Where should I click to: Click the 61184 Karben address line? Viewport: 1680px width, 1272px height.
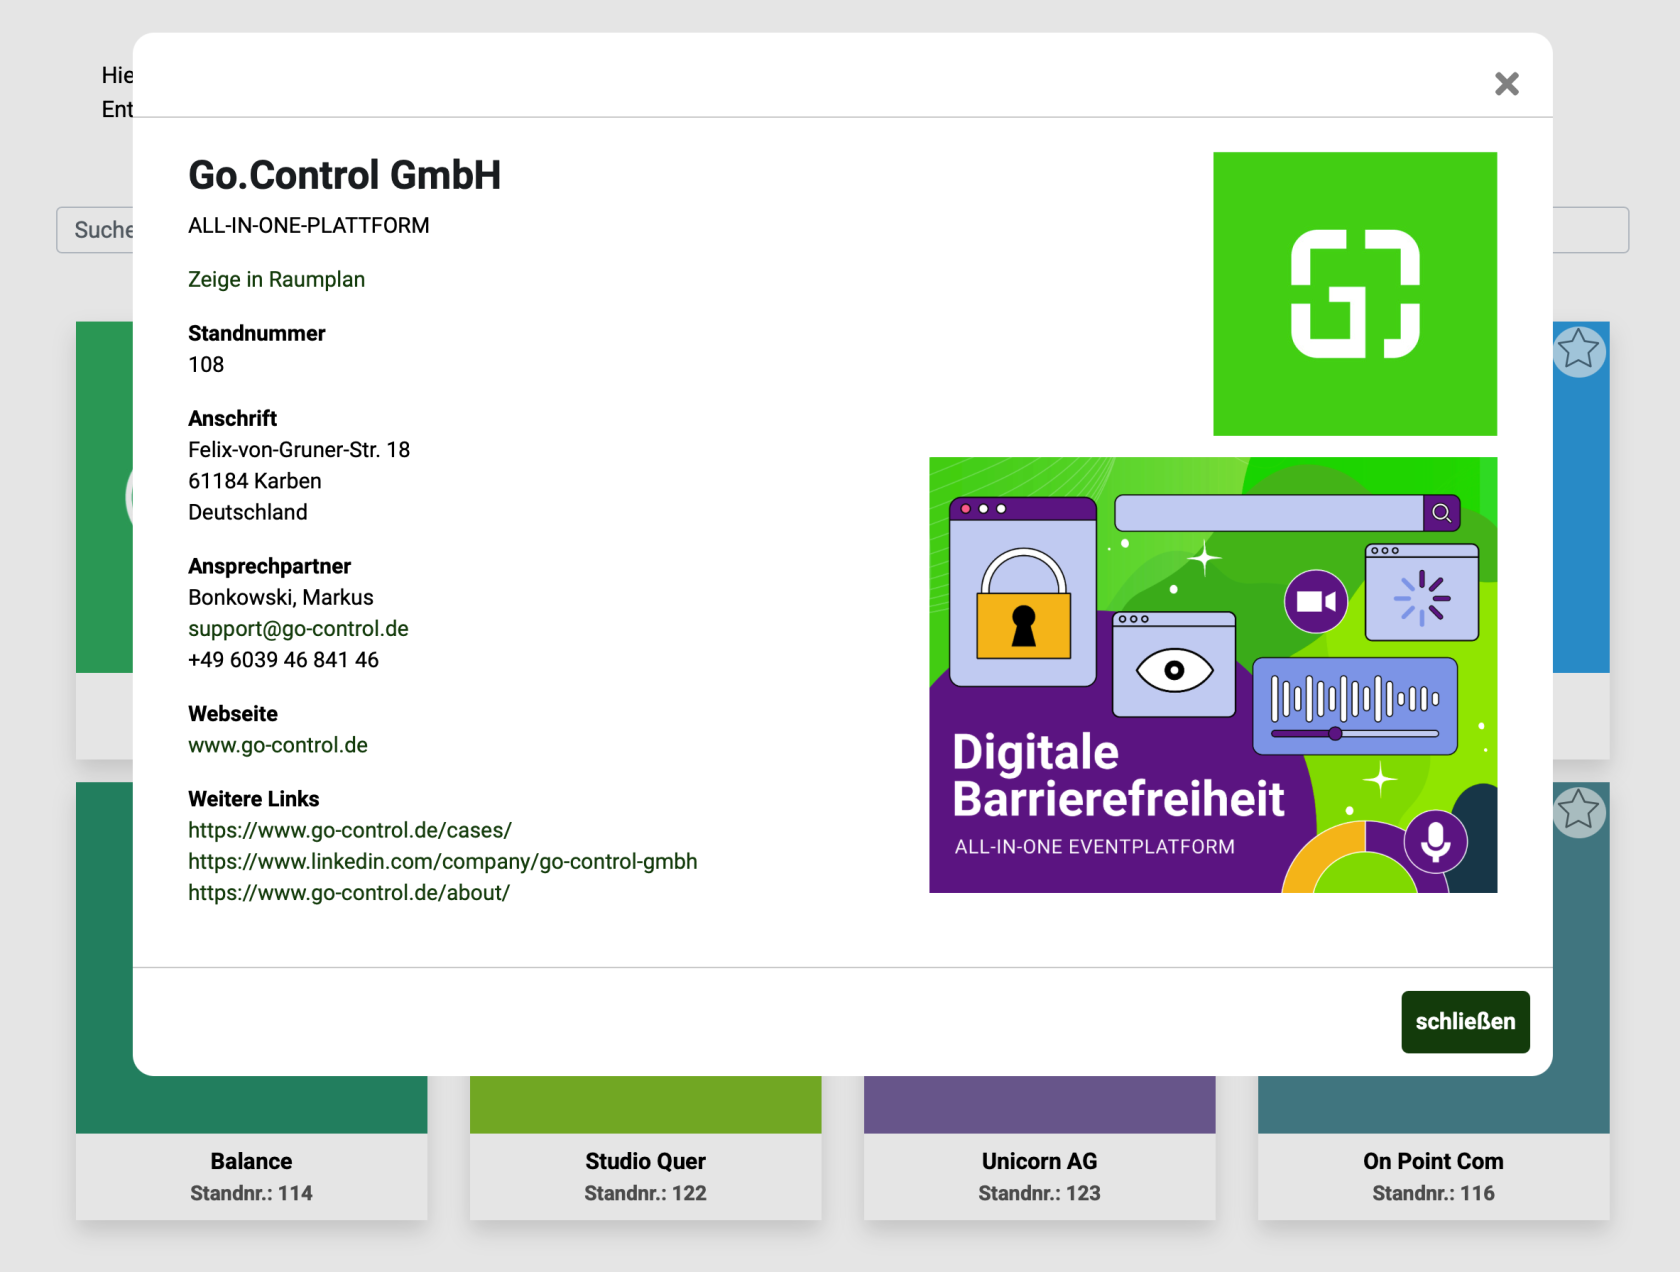[255, 481]
